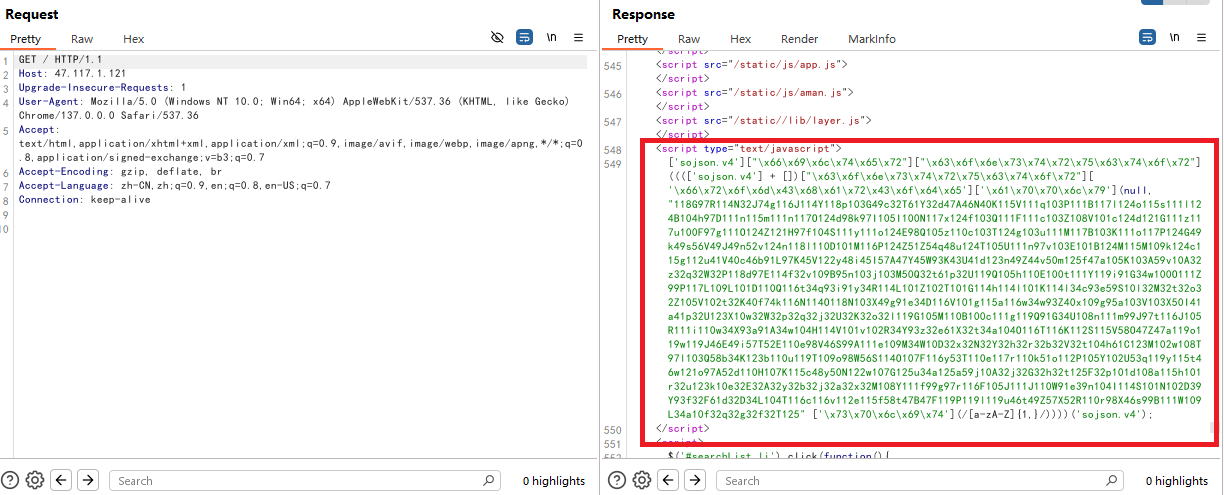
Task: Go to next search match in Response
Action: point(694,480)
